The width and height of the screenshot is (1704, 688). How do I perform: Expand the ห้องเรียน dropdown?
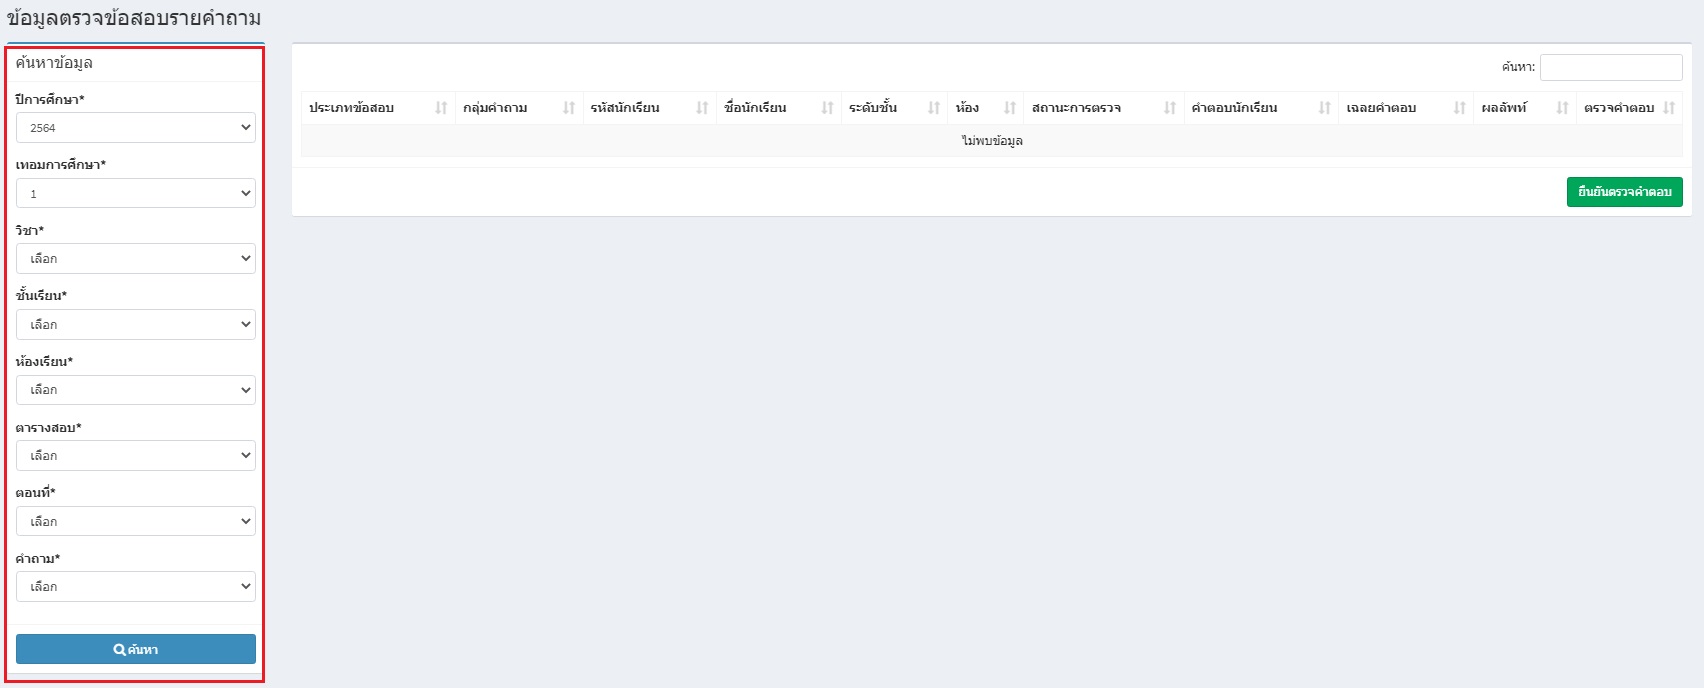136,390
